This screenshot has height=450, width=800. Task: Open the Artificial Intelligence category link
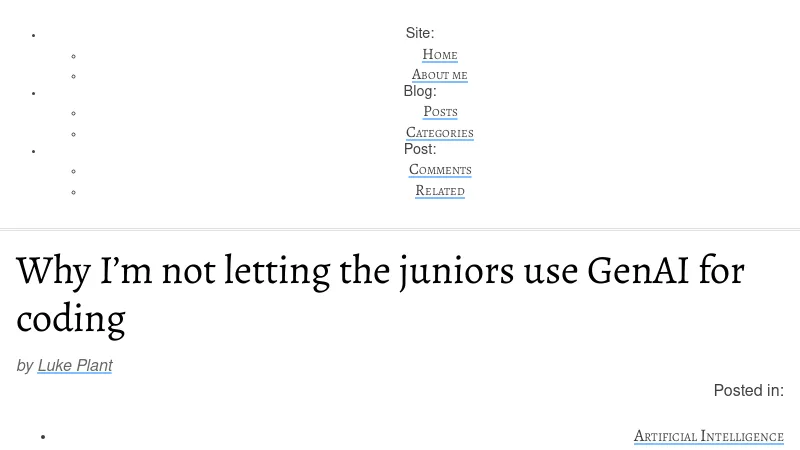pyautogui.click(x=708, y=436)
